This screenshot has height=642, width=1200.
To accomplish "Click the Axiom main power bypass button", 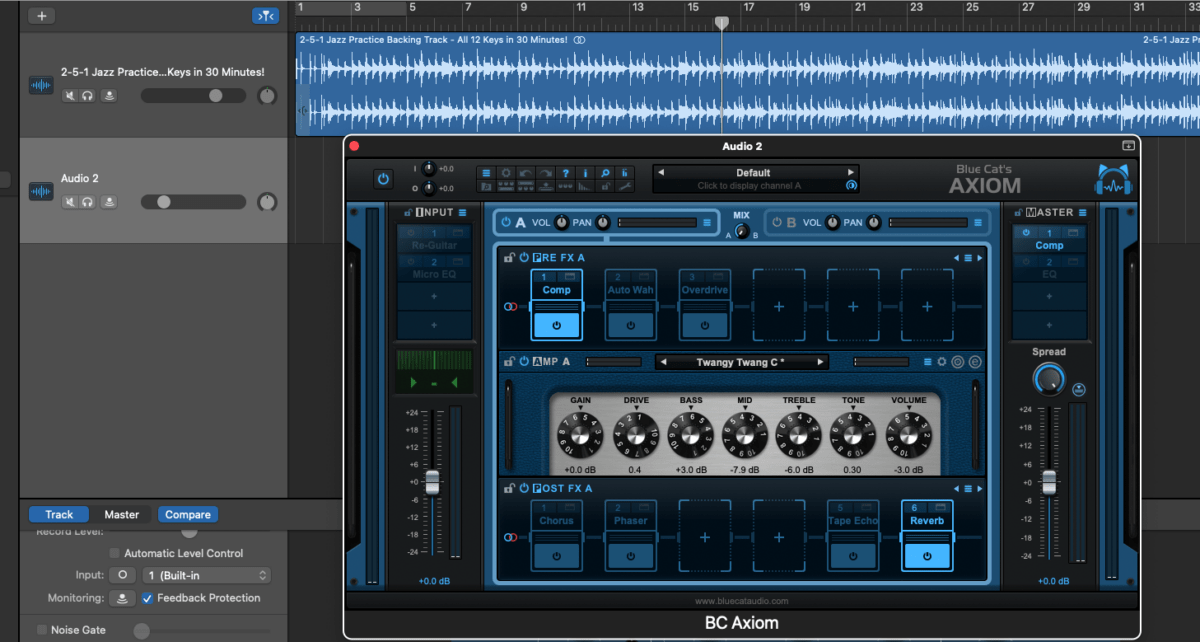I will (x=383, y=179).
